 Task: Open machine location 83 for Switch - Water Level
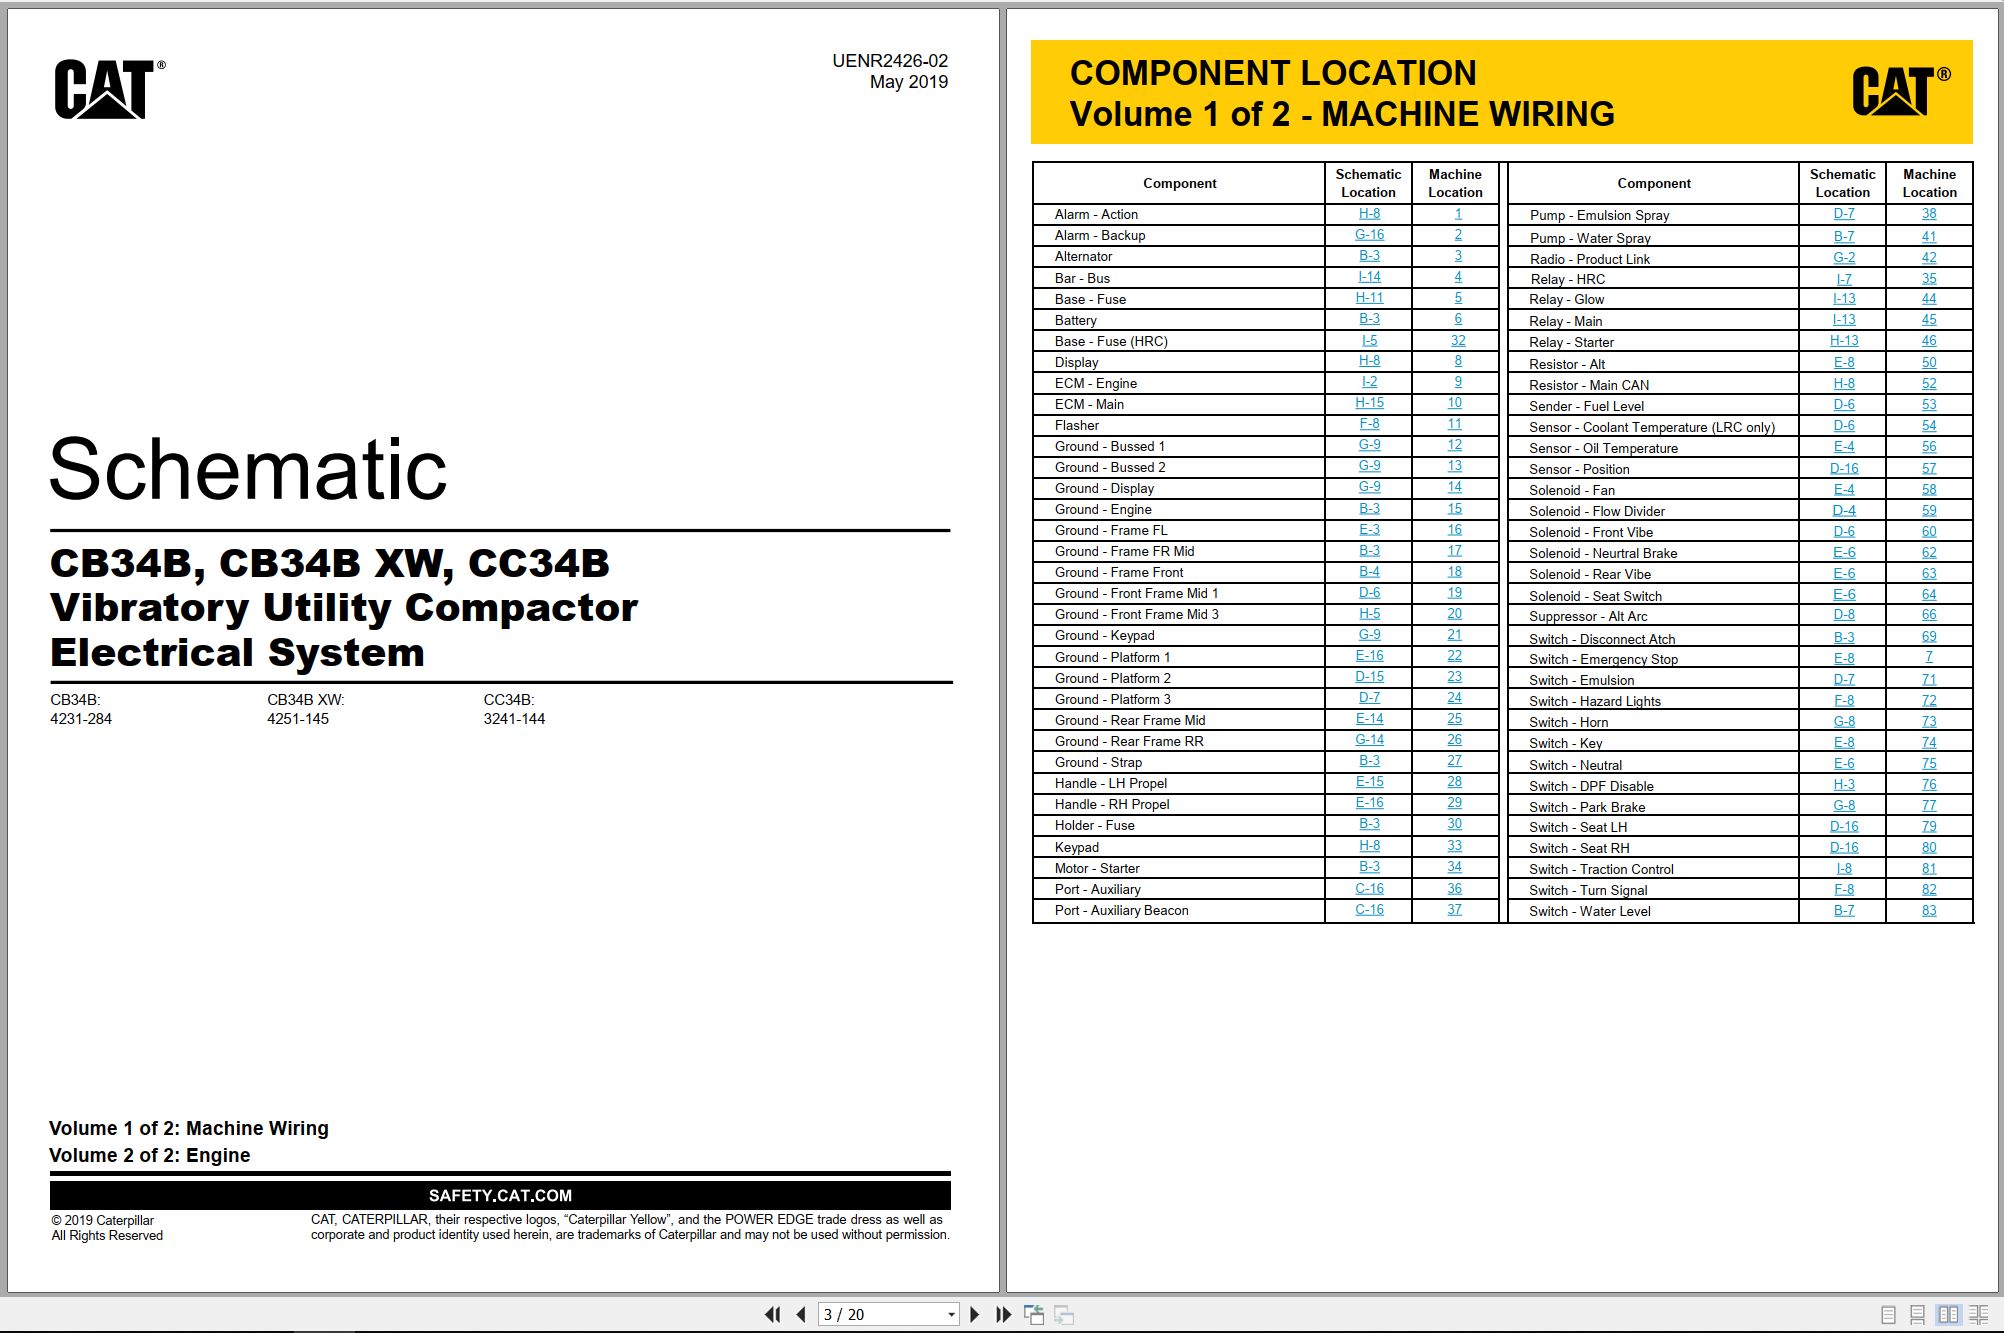click(1929, 910)
